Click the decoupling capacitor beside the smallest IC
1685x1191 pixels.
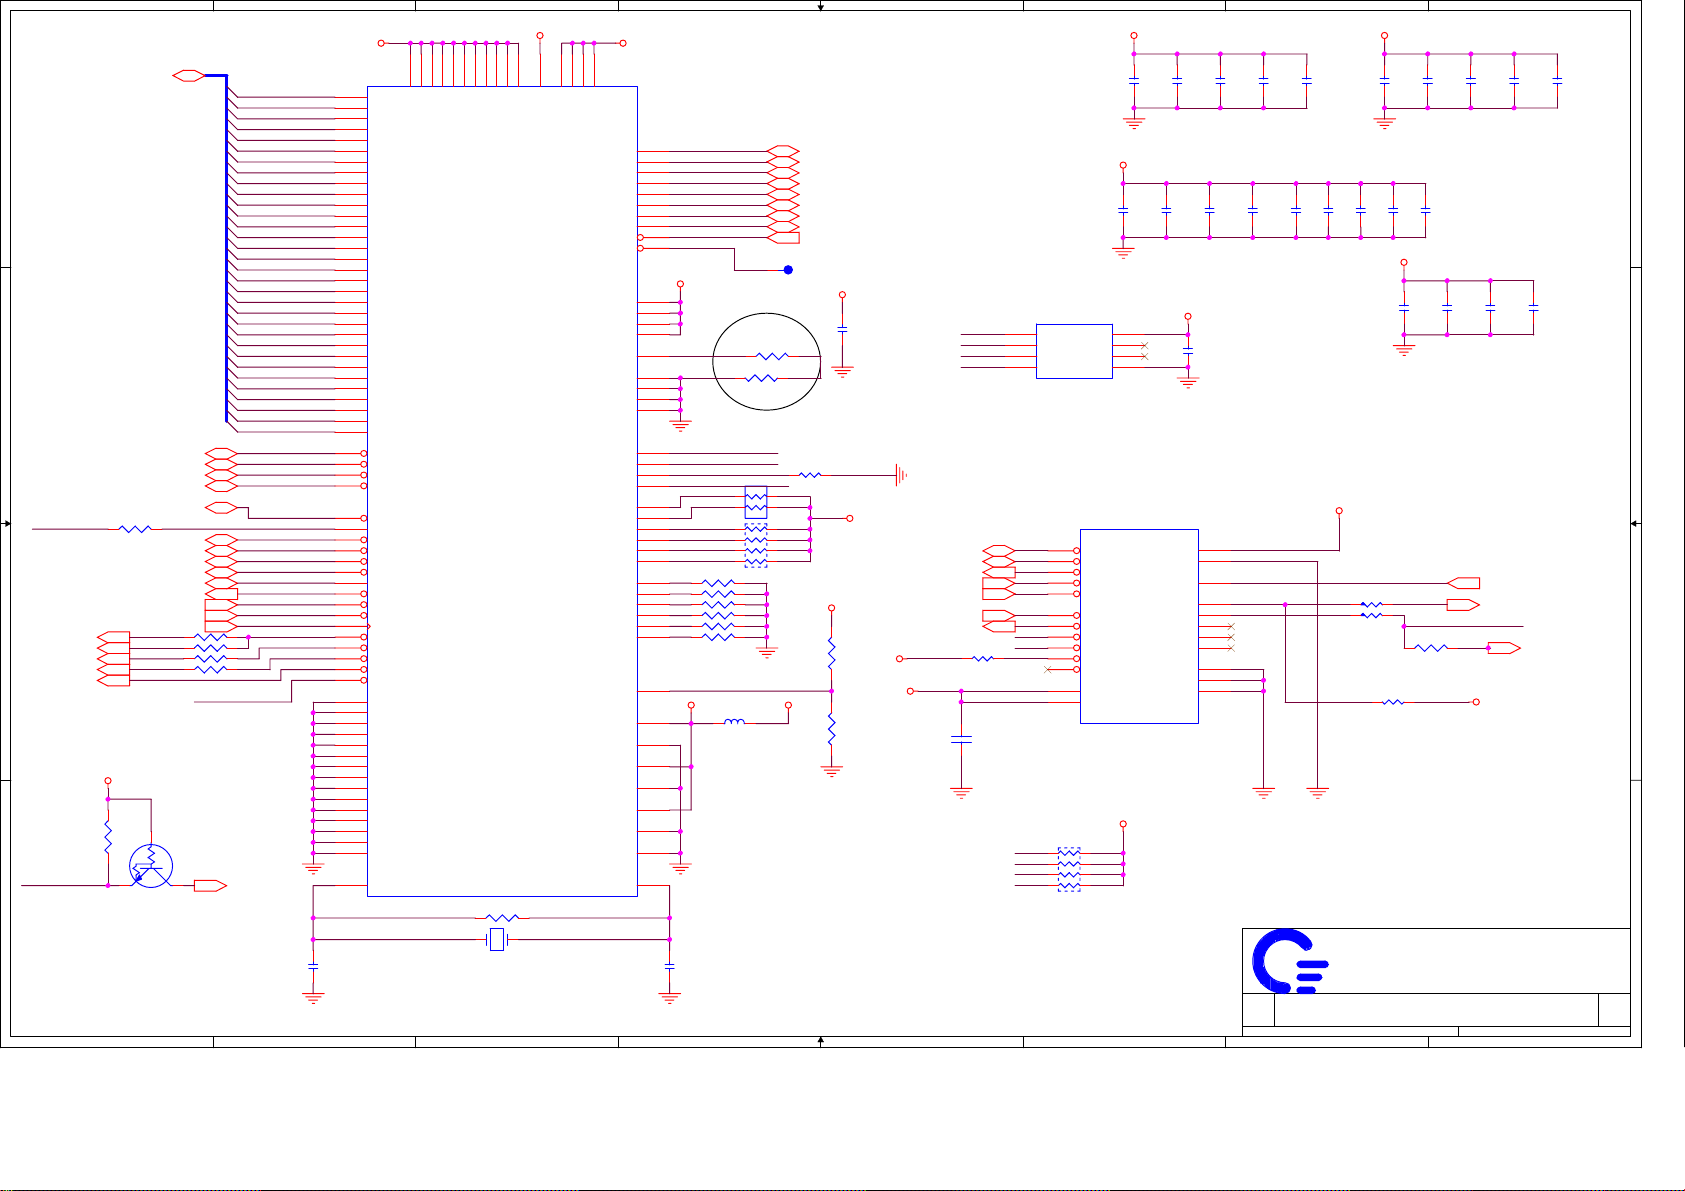click(x=1188, y=351)
